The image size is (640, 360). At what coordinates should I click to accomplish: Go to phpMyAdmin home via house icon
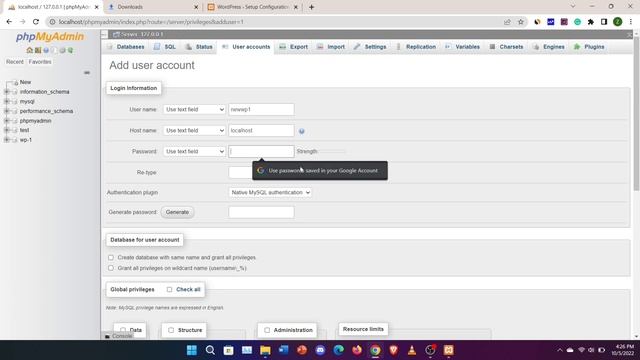29,50
